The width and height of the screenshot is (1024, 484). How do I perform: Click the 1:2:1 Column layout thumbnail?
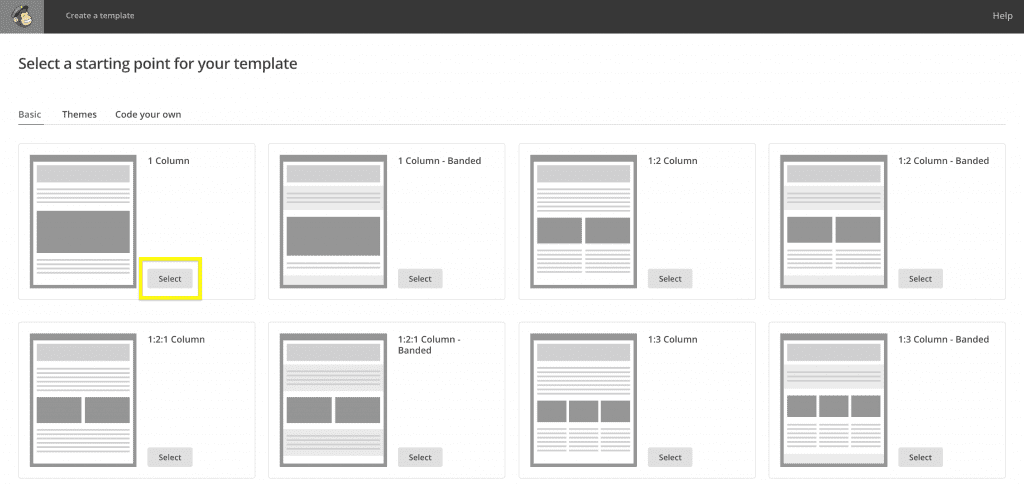83,400
